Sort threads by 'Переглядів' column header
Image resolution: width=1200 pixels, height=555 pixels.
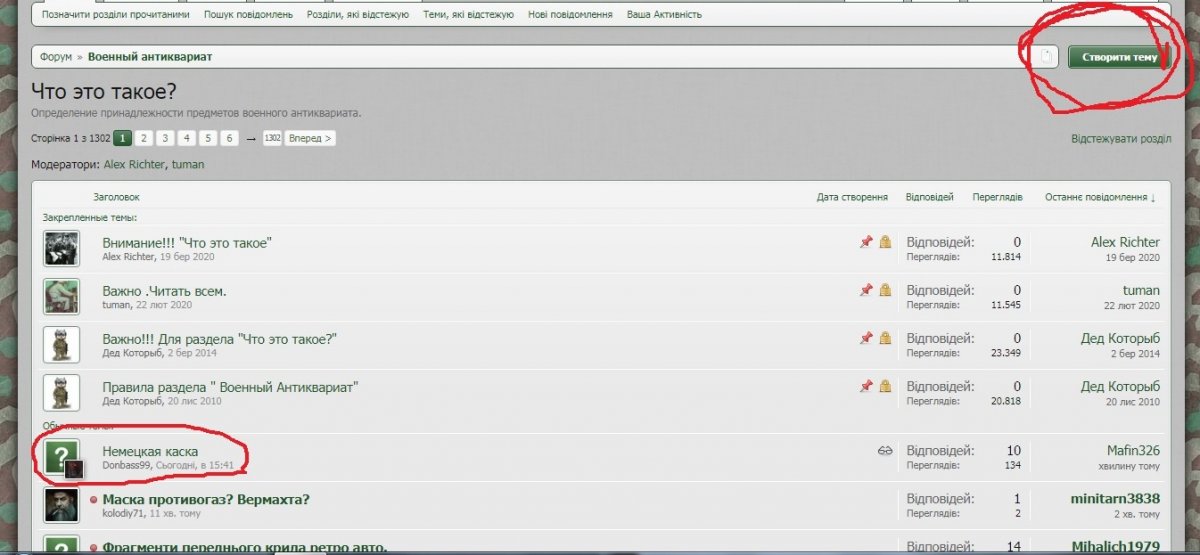pos(997,197)
